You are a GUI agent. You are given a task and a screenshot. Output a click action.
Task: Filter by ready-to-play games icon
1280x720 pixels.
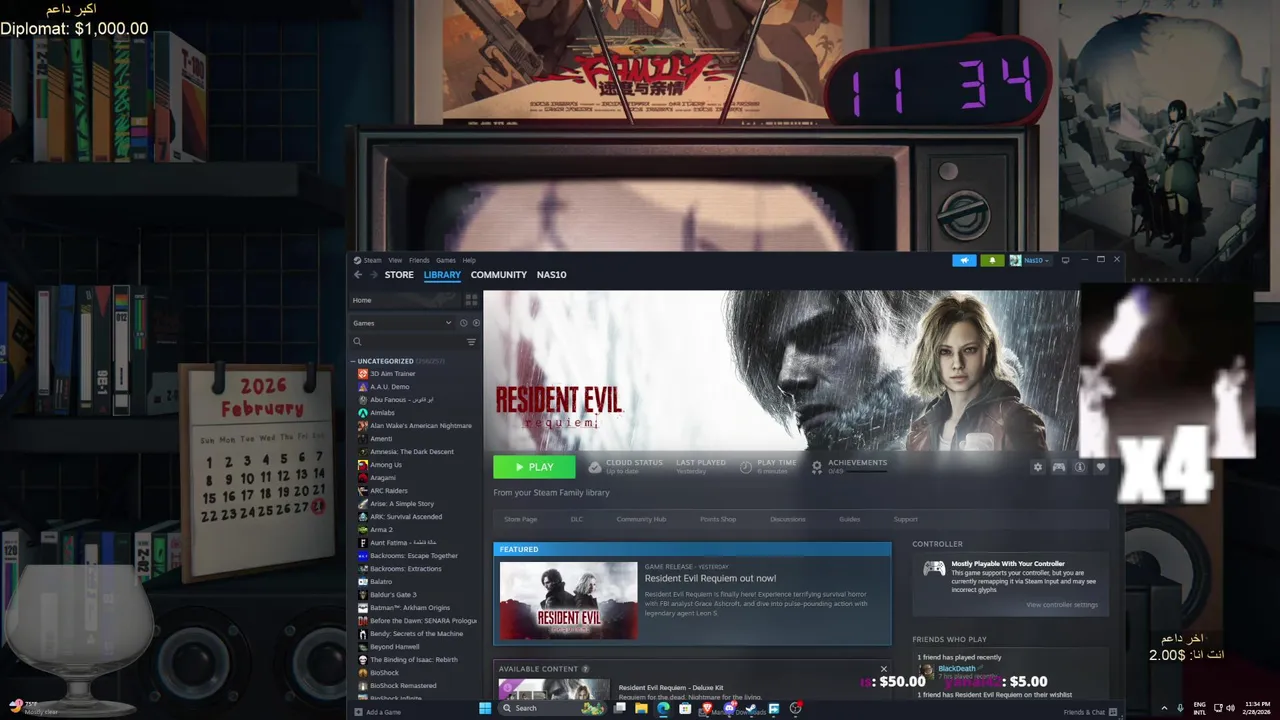point(476,323)
